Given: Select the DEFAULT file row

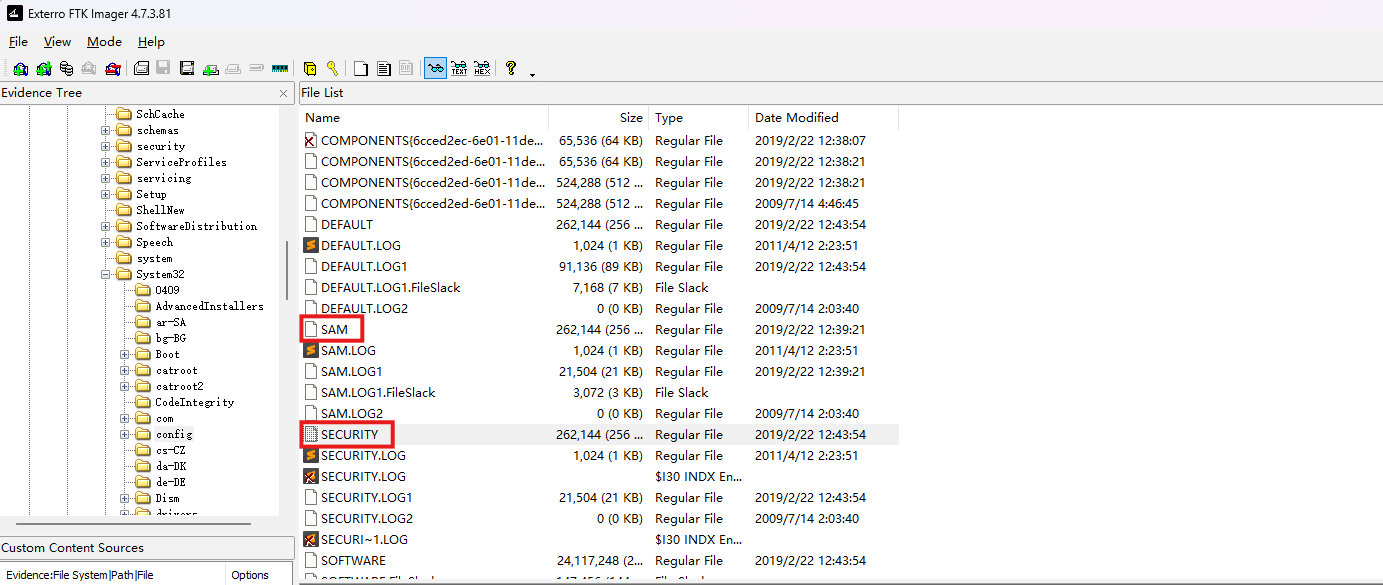Looking at the screenshot, I should (x=599, y=224).
